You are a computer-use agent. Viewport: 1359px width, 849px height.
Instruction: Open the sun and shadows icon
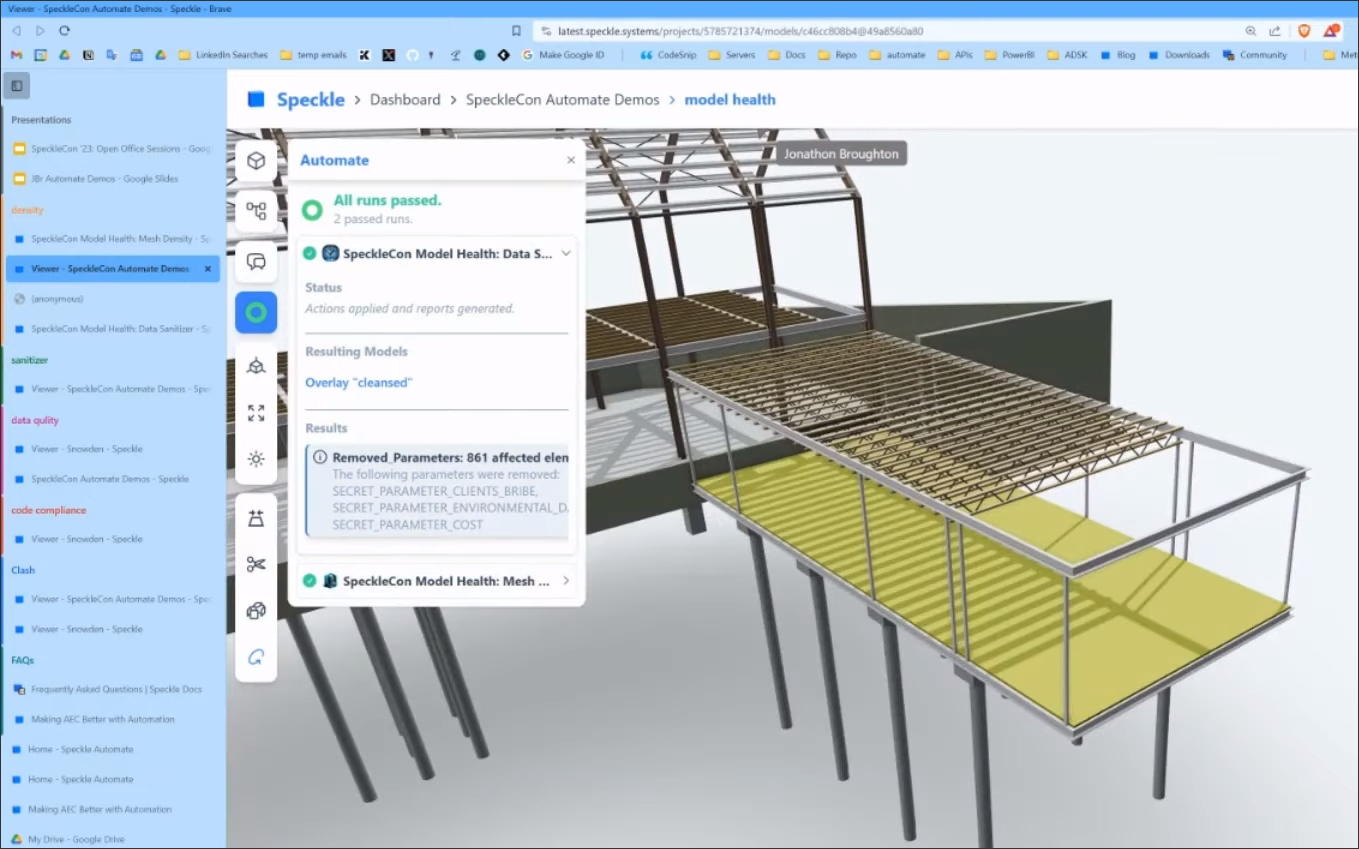[x=256, y=459]
